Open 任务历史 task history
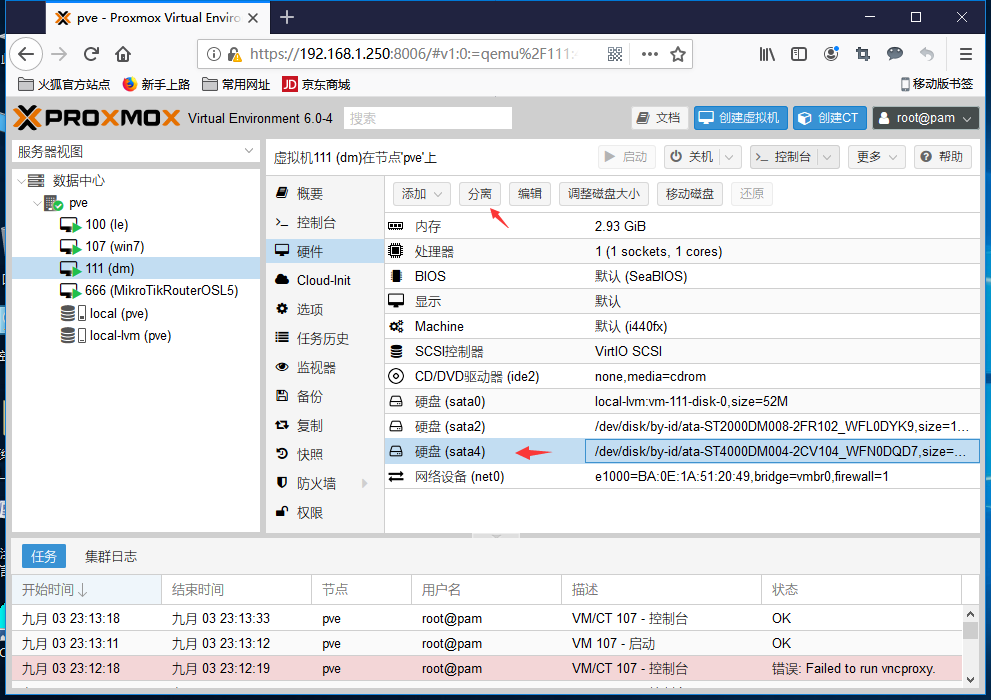 pos(325,339)
